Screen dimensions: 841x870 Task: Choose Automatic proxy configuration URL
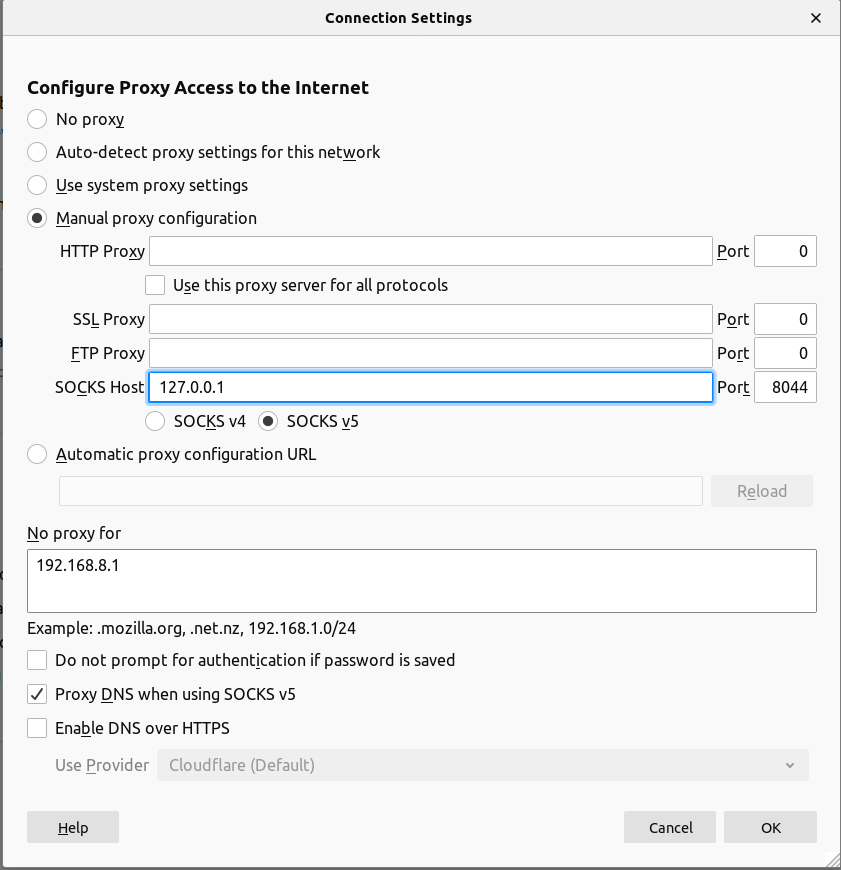tap(37, 454)
